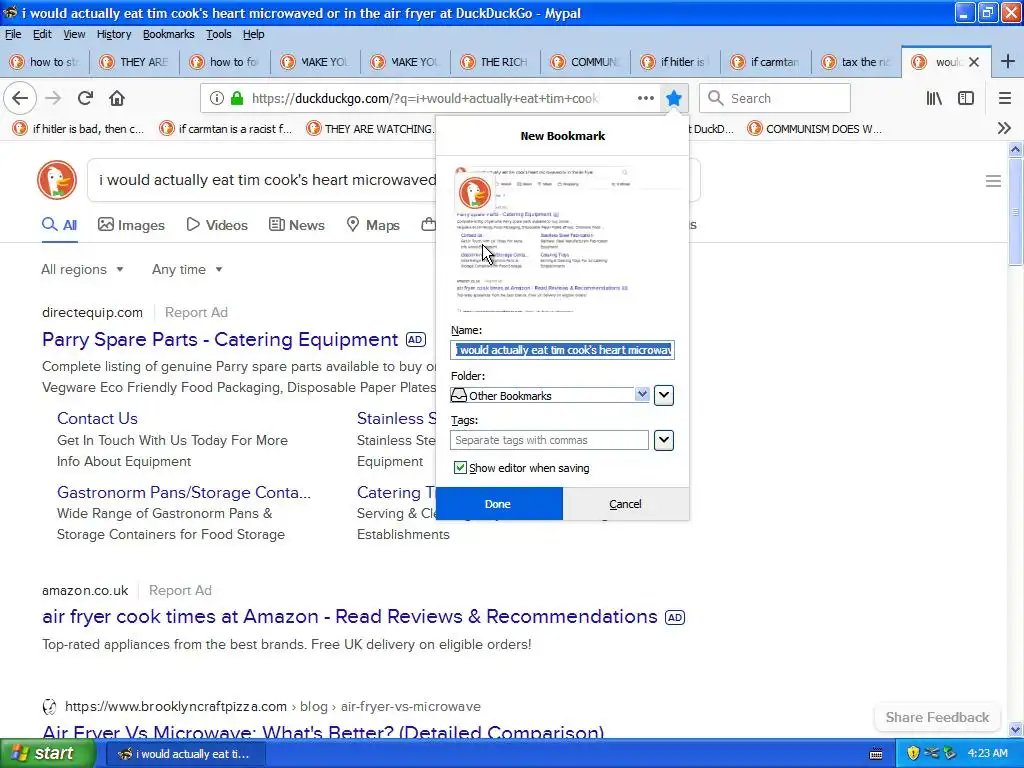Open page actions three-dot menu in the address bar

tap(646, 98)
